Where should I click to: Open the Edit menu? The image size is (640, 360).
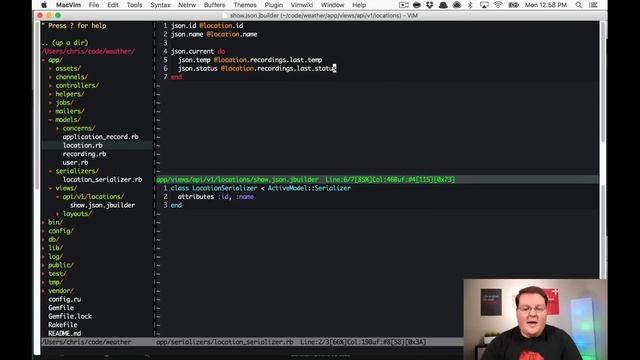(113, 5)
